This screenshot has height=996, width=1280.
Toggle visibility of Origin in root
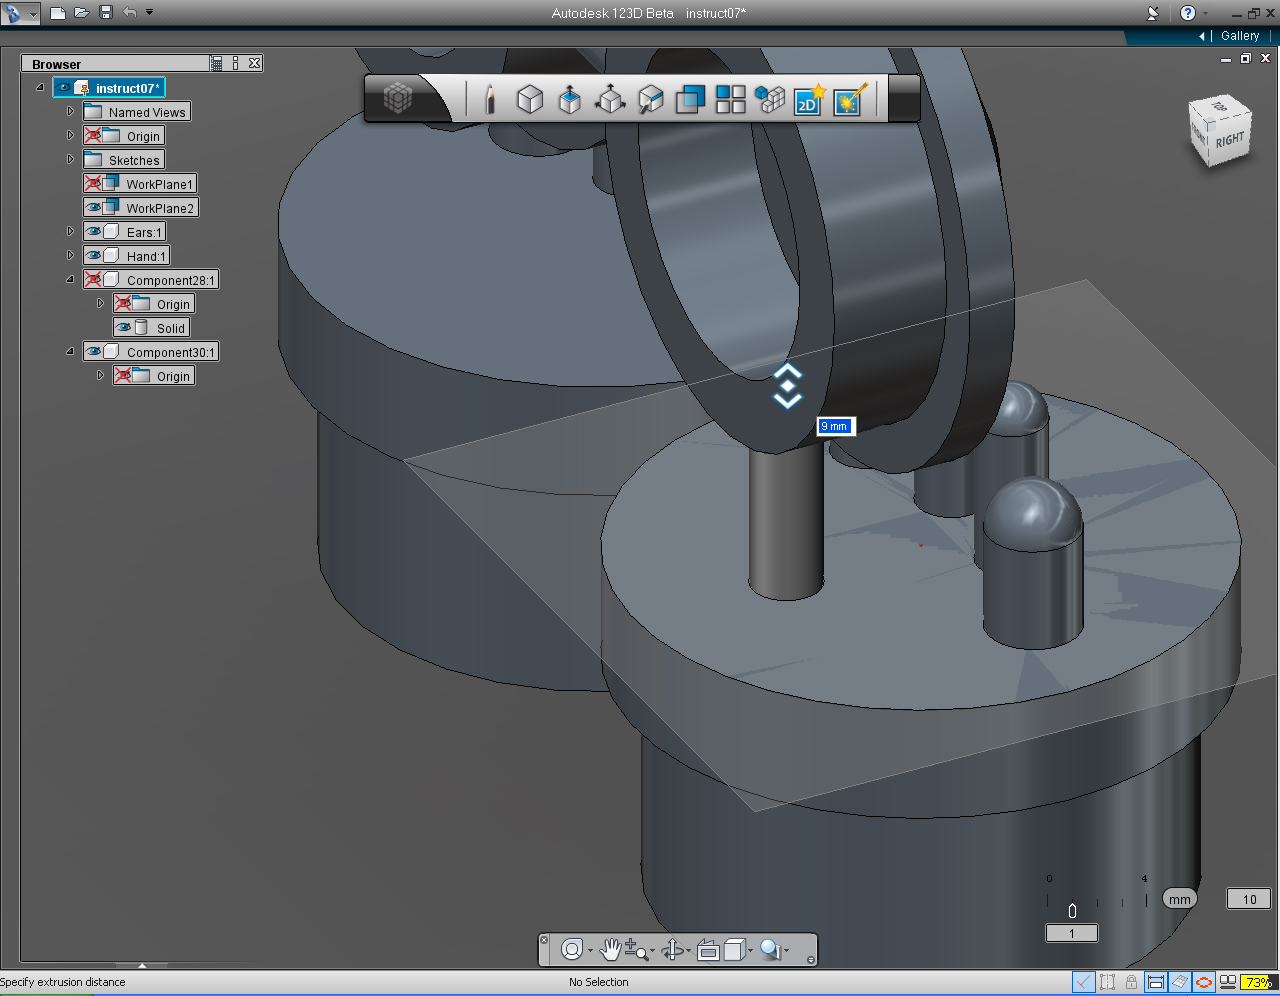pyautogui.click(x=93, y=136)
